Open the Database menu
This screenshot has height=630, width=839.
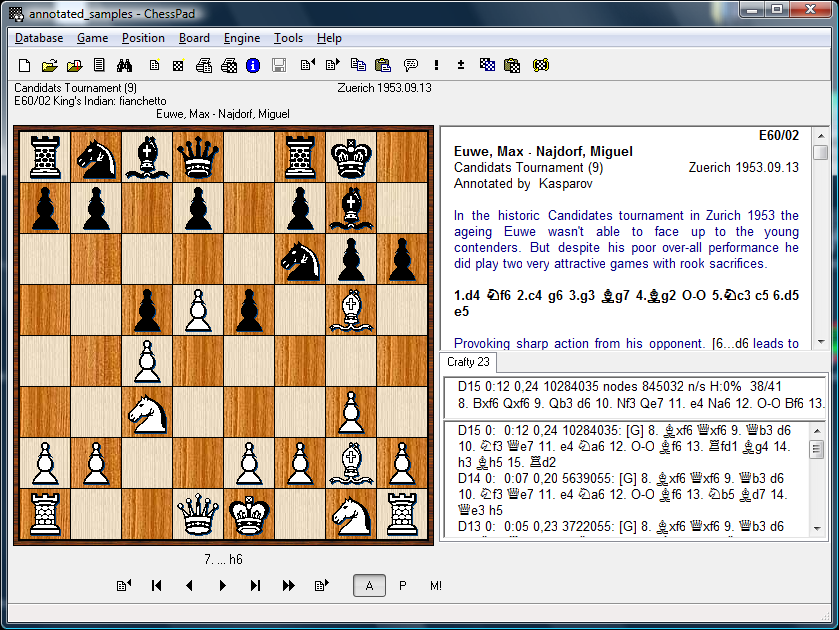(x=39, y=38)
